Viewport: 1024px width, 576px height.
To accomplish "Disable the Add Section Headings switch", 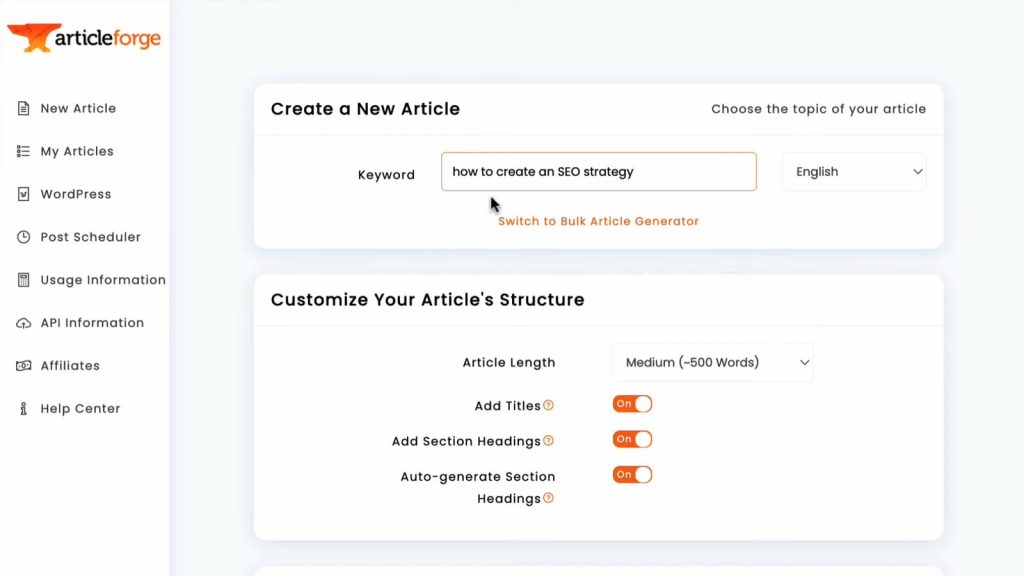I will pos(631,438).
